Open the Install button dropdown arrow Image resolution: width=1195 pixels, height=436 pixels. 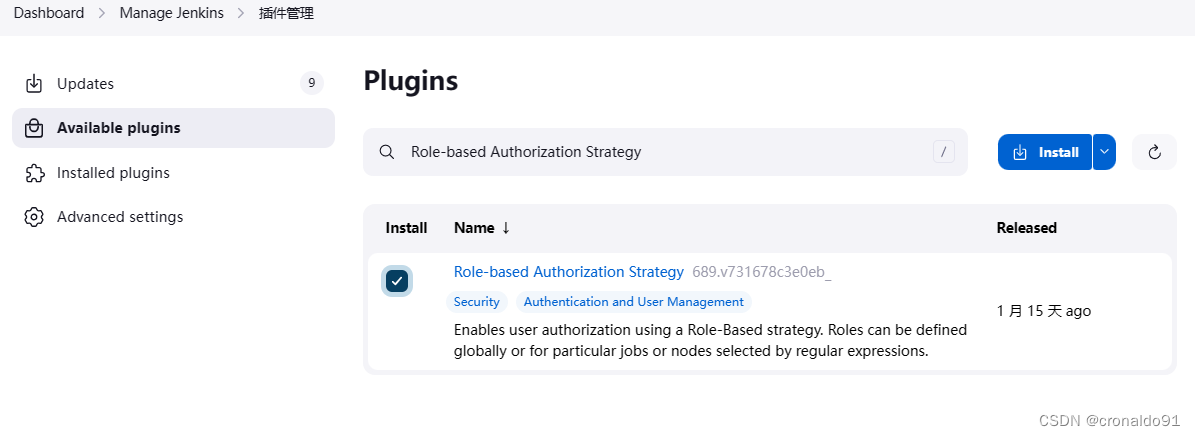(1104, 152)
